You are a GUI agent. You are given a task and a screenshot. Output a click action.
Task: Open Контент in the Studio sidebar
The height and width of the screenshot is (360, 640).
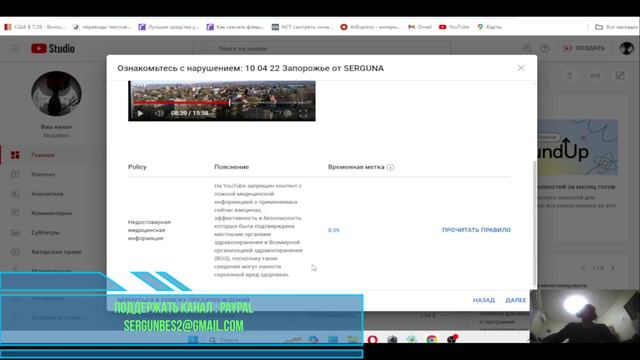point(43,174)
